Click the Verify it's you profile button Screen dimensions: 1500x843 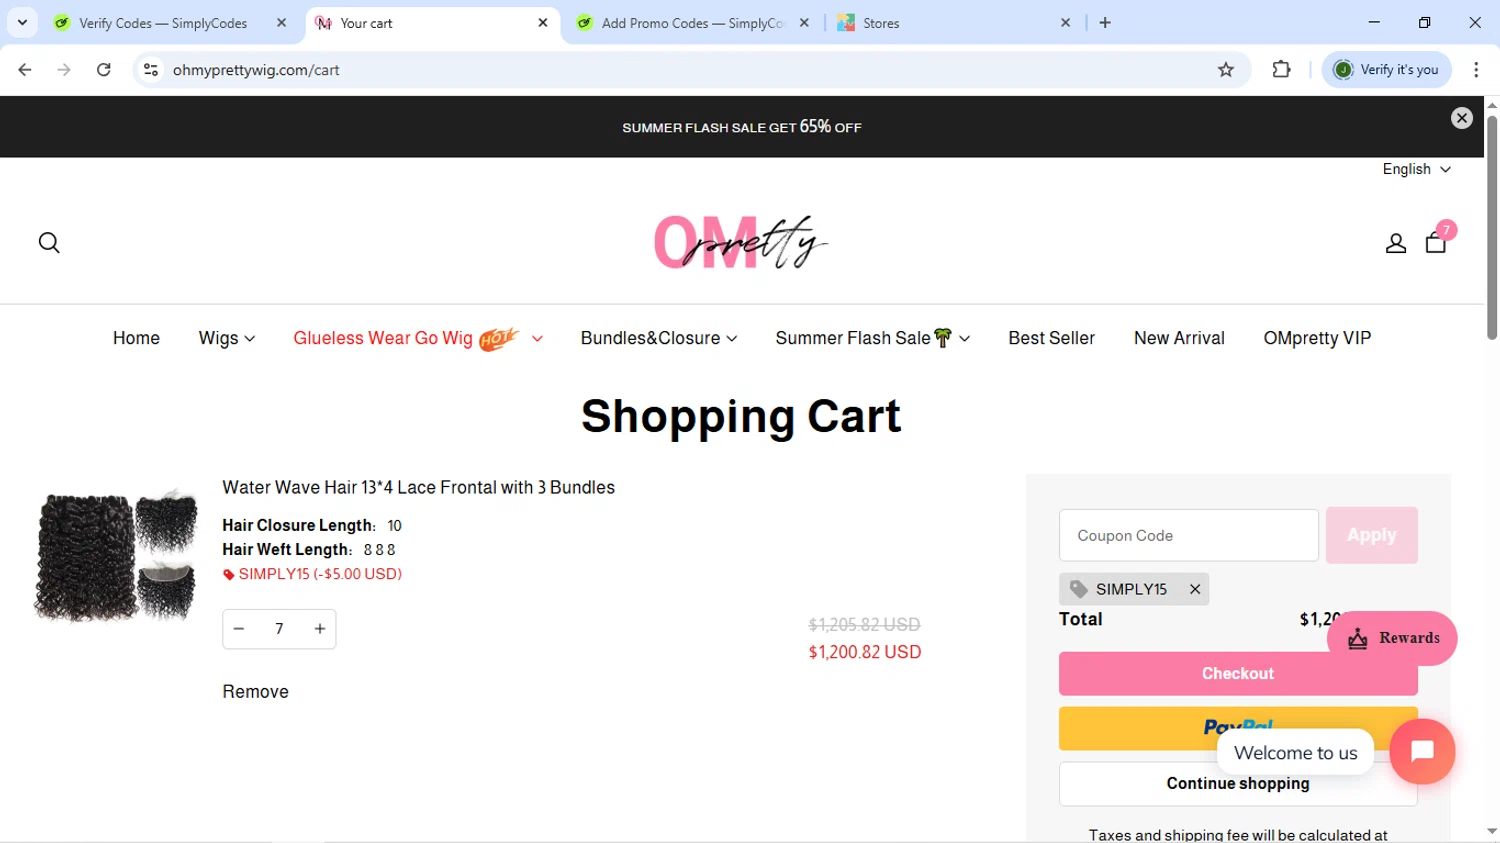coord(1386,70)
